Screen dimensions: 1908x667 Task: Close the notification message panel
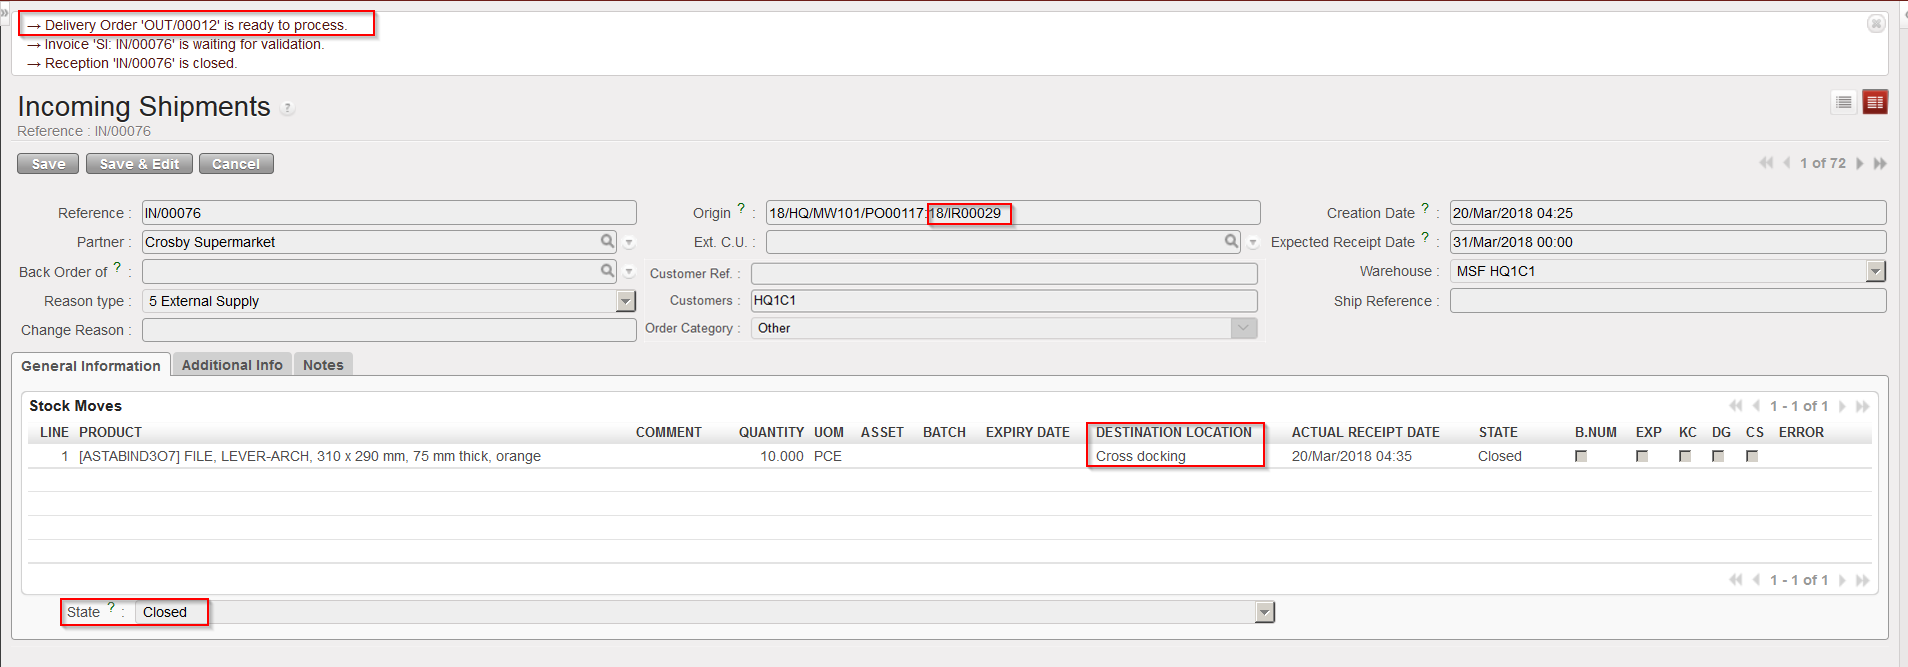point(1876,24)
